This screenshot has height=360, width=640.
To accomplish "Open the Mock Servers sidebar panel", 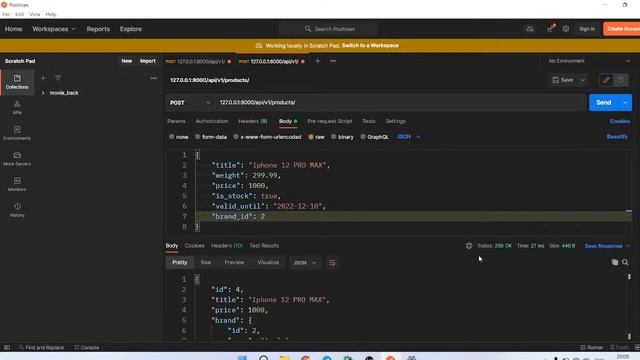I will point(17,159).
